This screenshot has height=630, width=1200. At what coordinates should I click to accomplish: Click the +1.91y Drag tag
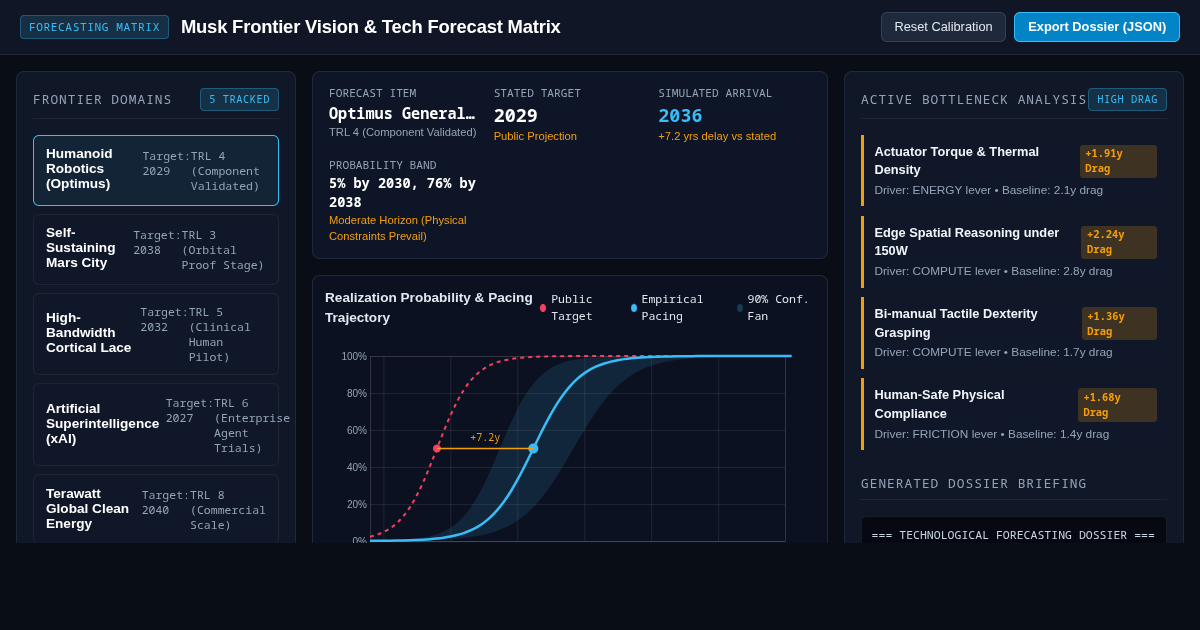pos(1118,161)
